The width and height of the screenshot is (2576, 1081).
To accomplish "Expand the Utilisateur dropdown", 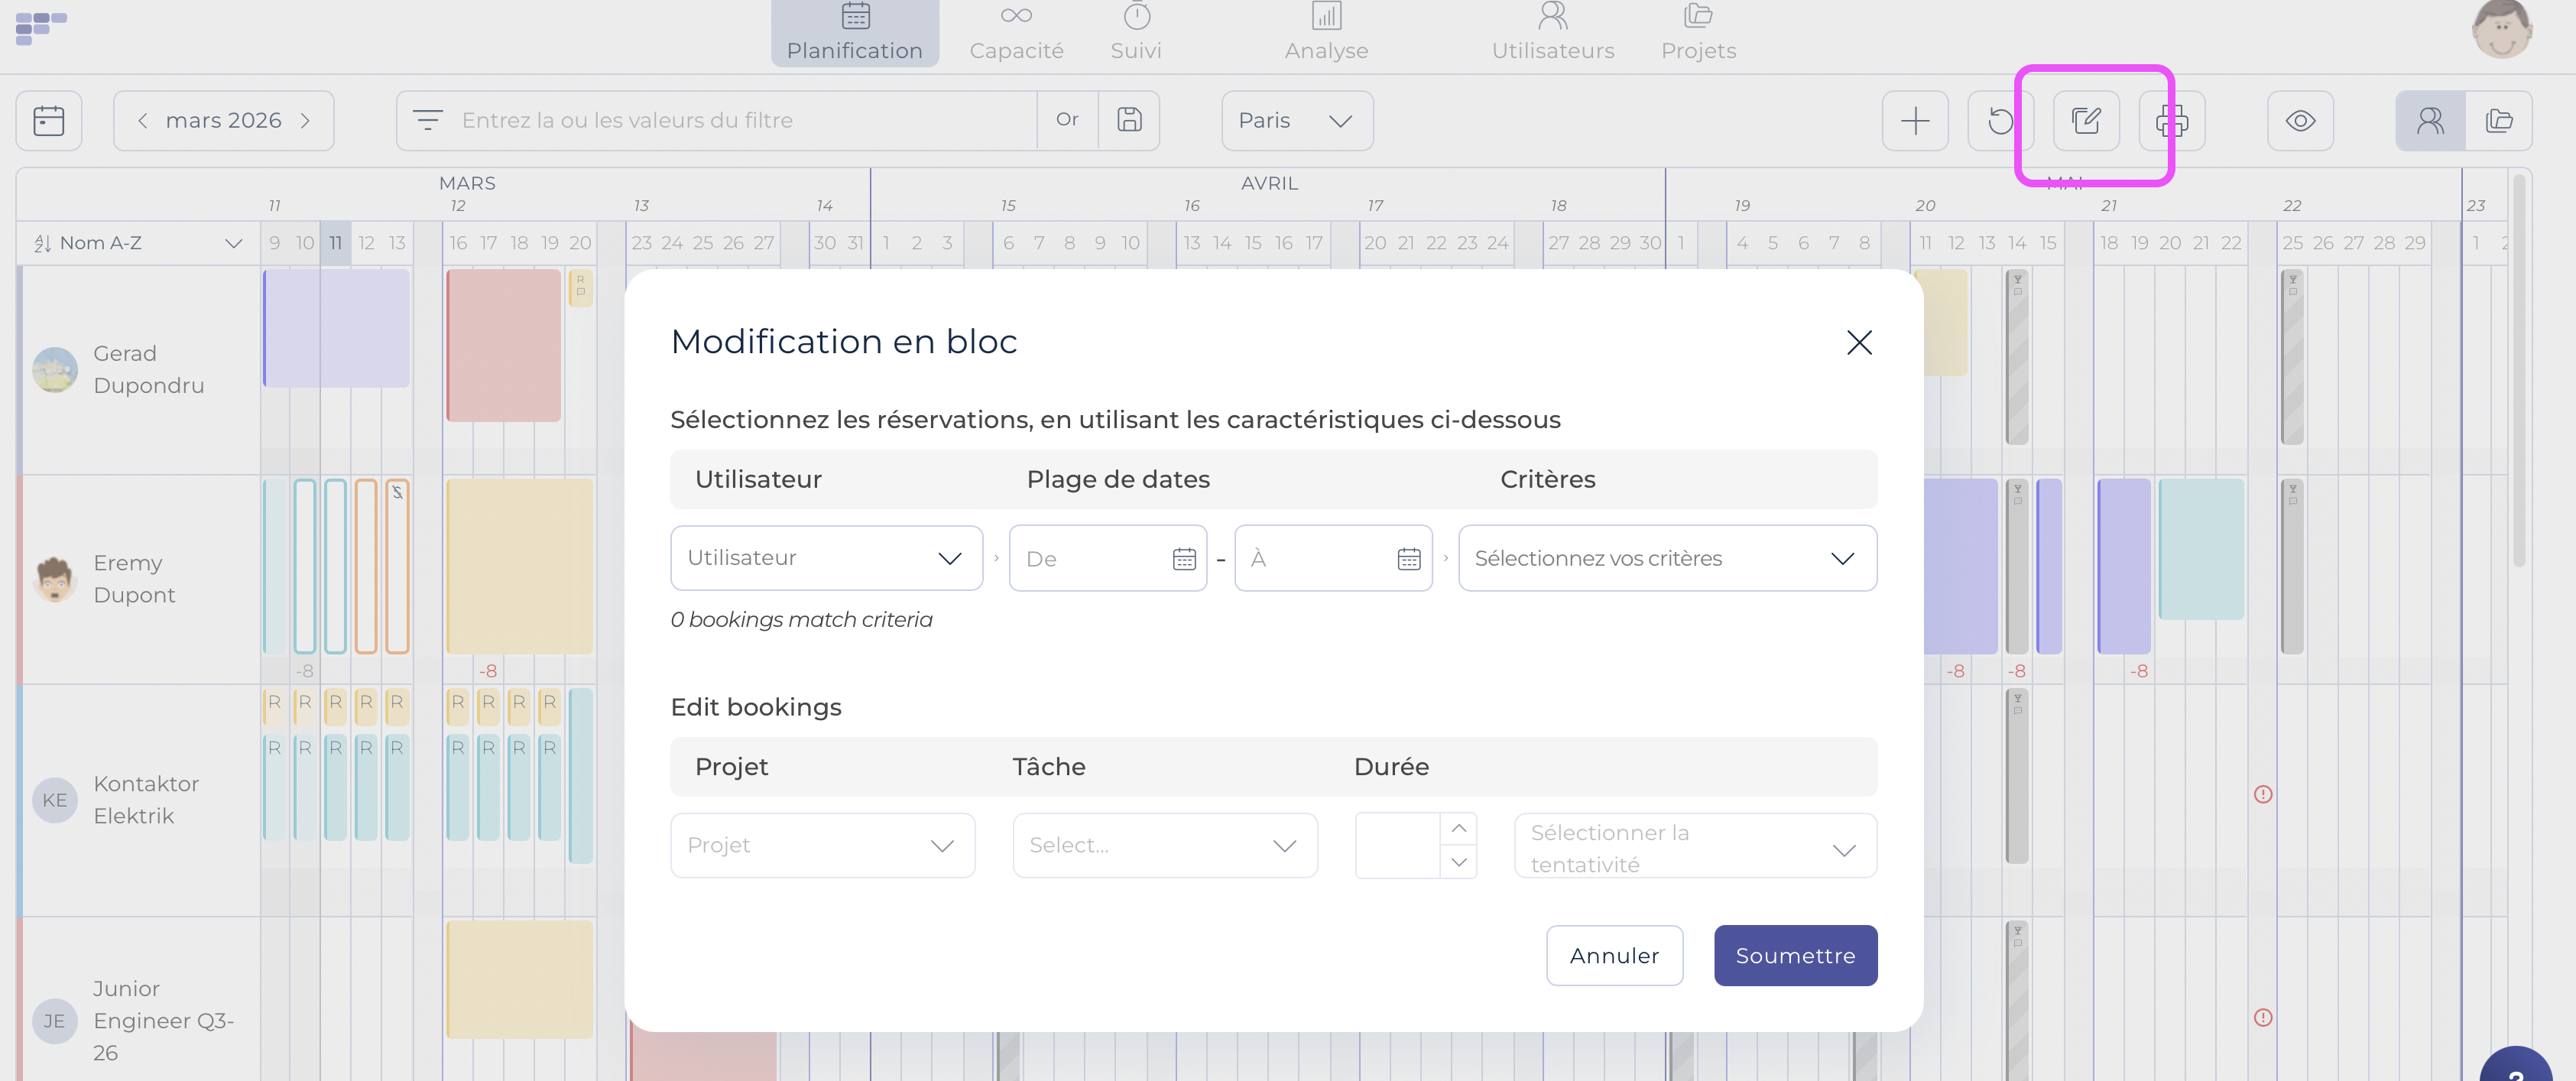I will pyautogui.click(x=826, y=558).
